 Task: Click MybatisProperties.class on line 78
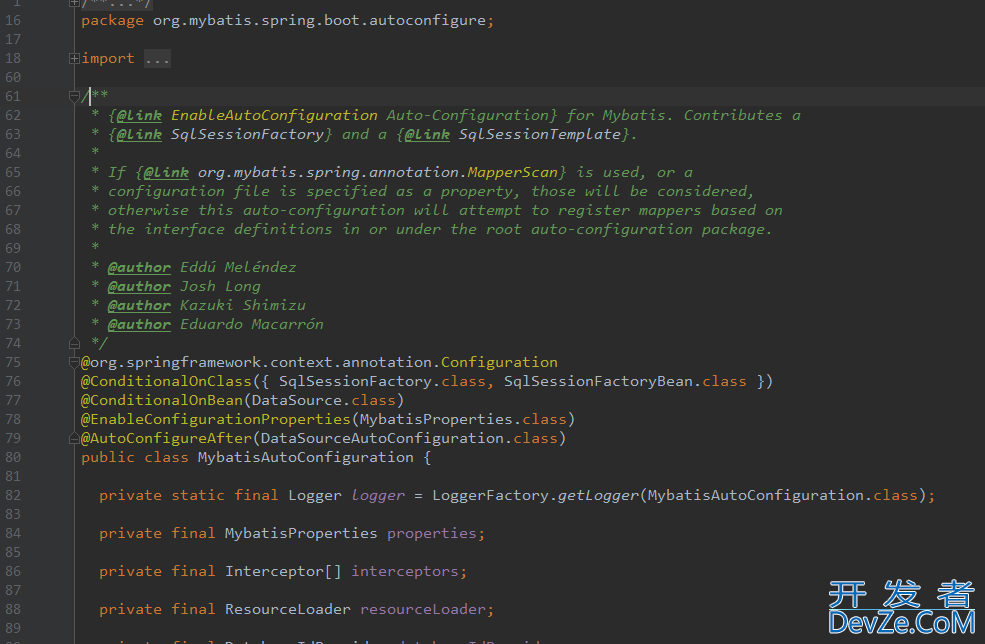463,419
